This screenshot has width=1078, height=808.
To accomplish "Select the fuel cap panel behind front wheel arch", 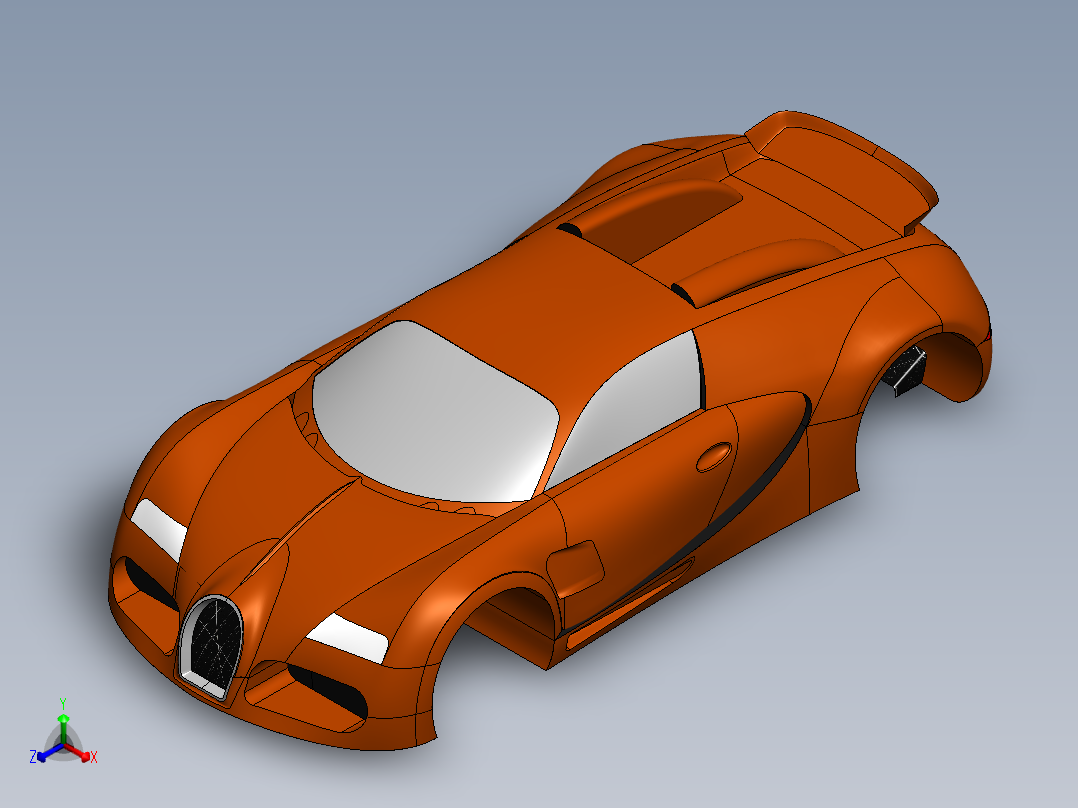I will pos(575,567).
